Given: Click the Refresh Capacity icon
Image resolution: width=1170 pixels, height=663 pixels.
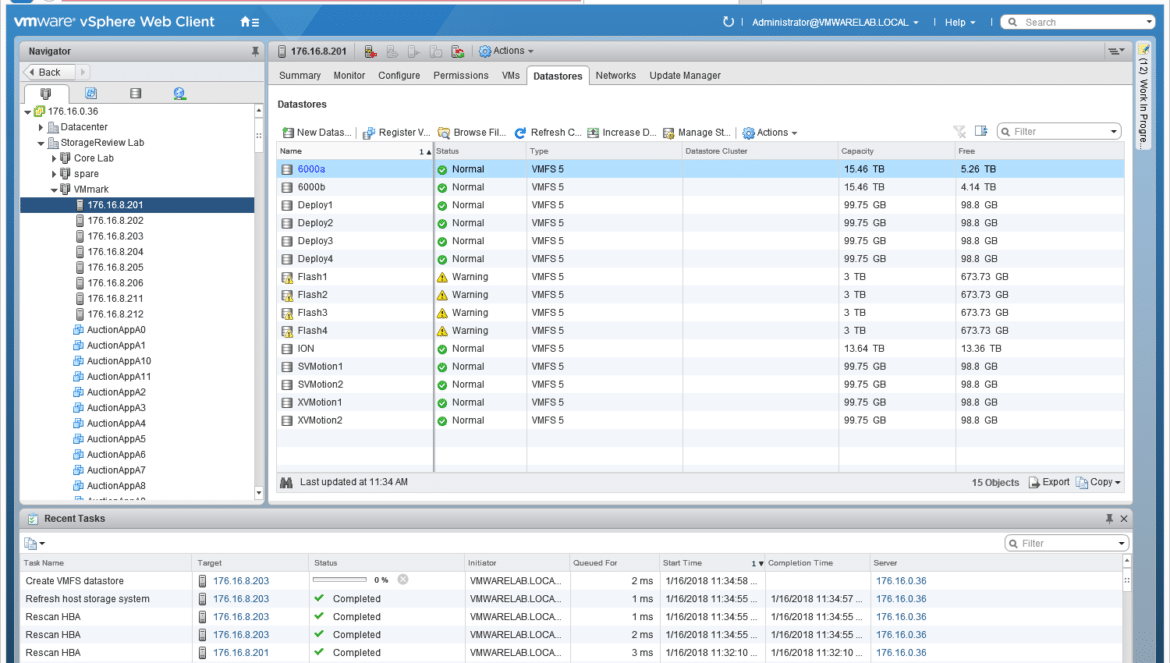Looking at the screenshot, I should pos(520,133).
